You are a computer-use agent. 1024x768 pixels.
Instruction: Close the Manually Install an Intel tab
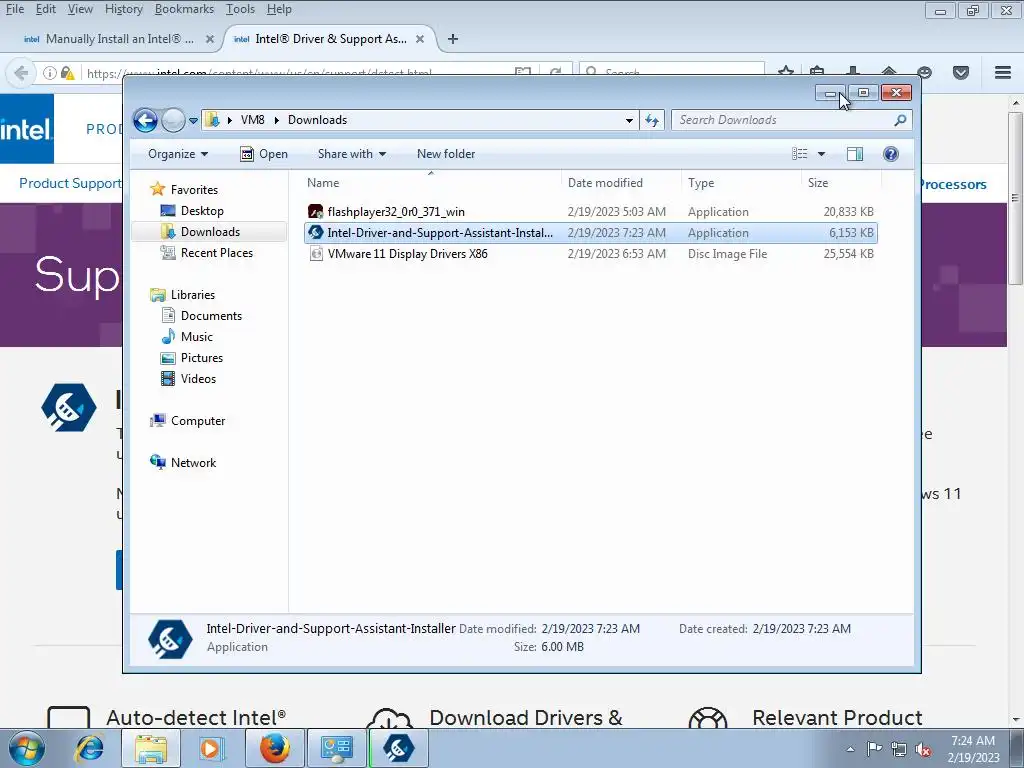(x=210, y=39)
